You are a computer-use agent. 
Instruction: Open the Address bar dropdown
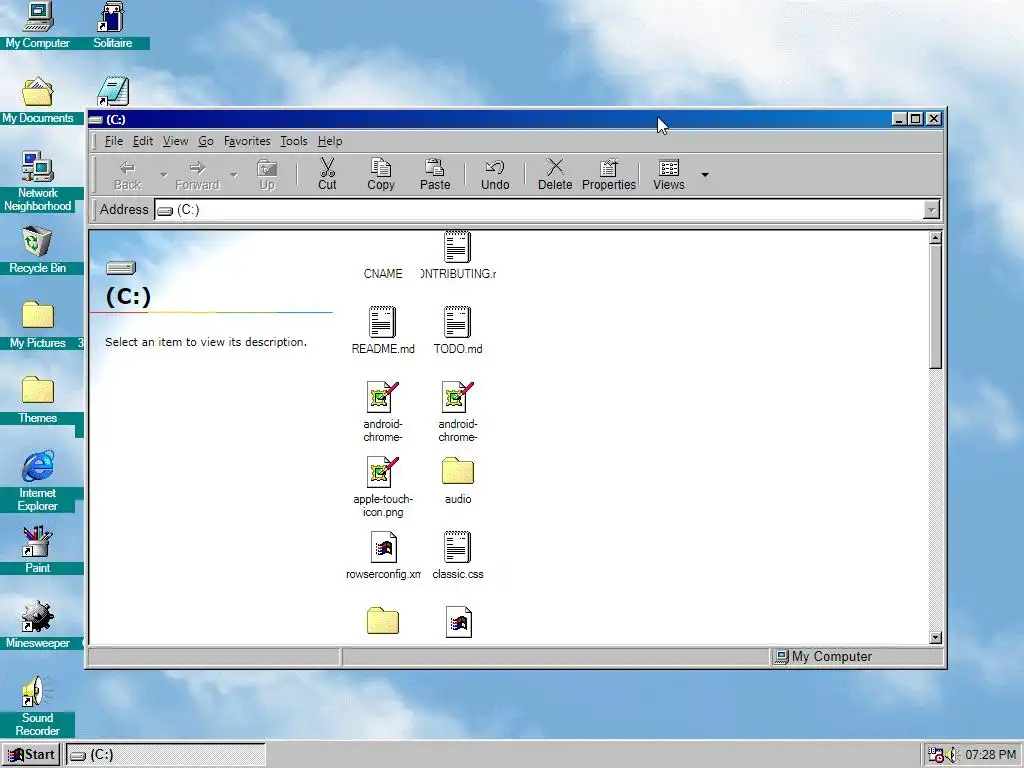pyautogui.click(x=931, y=210)
